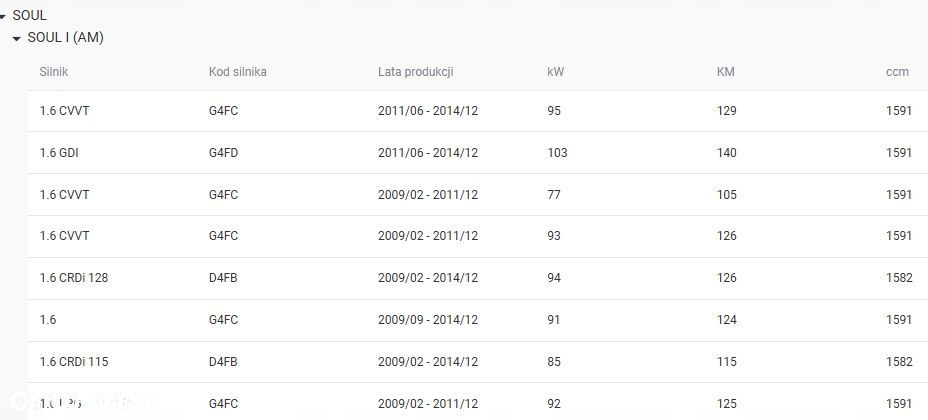Click the 1.6 CVVT row with 95 kW
This screenshot has height=420, width=928.
64,111
